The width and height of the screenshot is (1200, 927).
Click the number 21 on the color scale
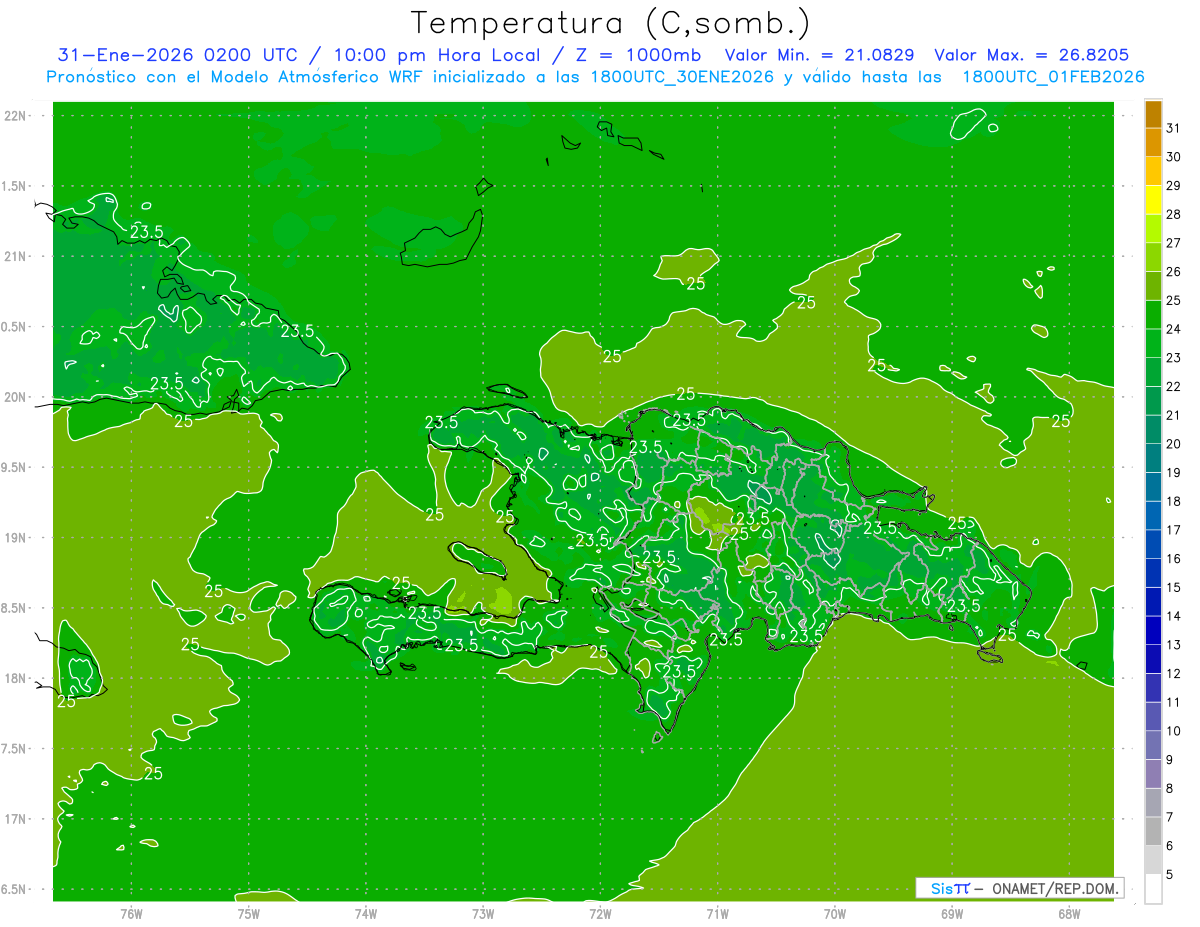1174,415
